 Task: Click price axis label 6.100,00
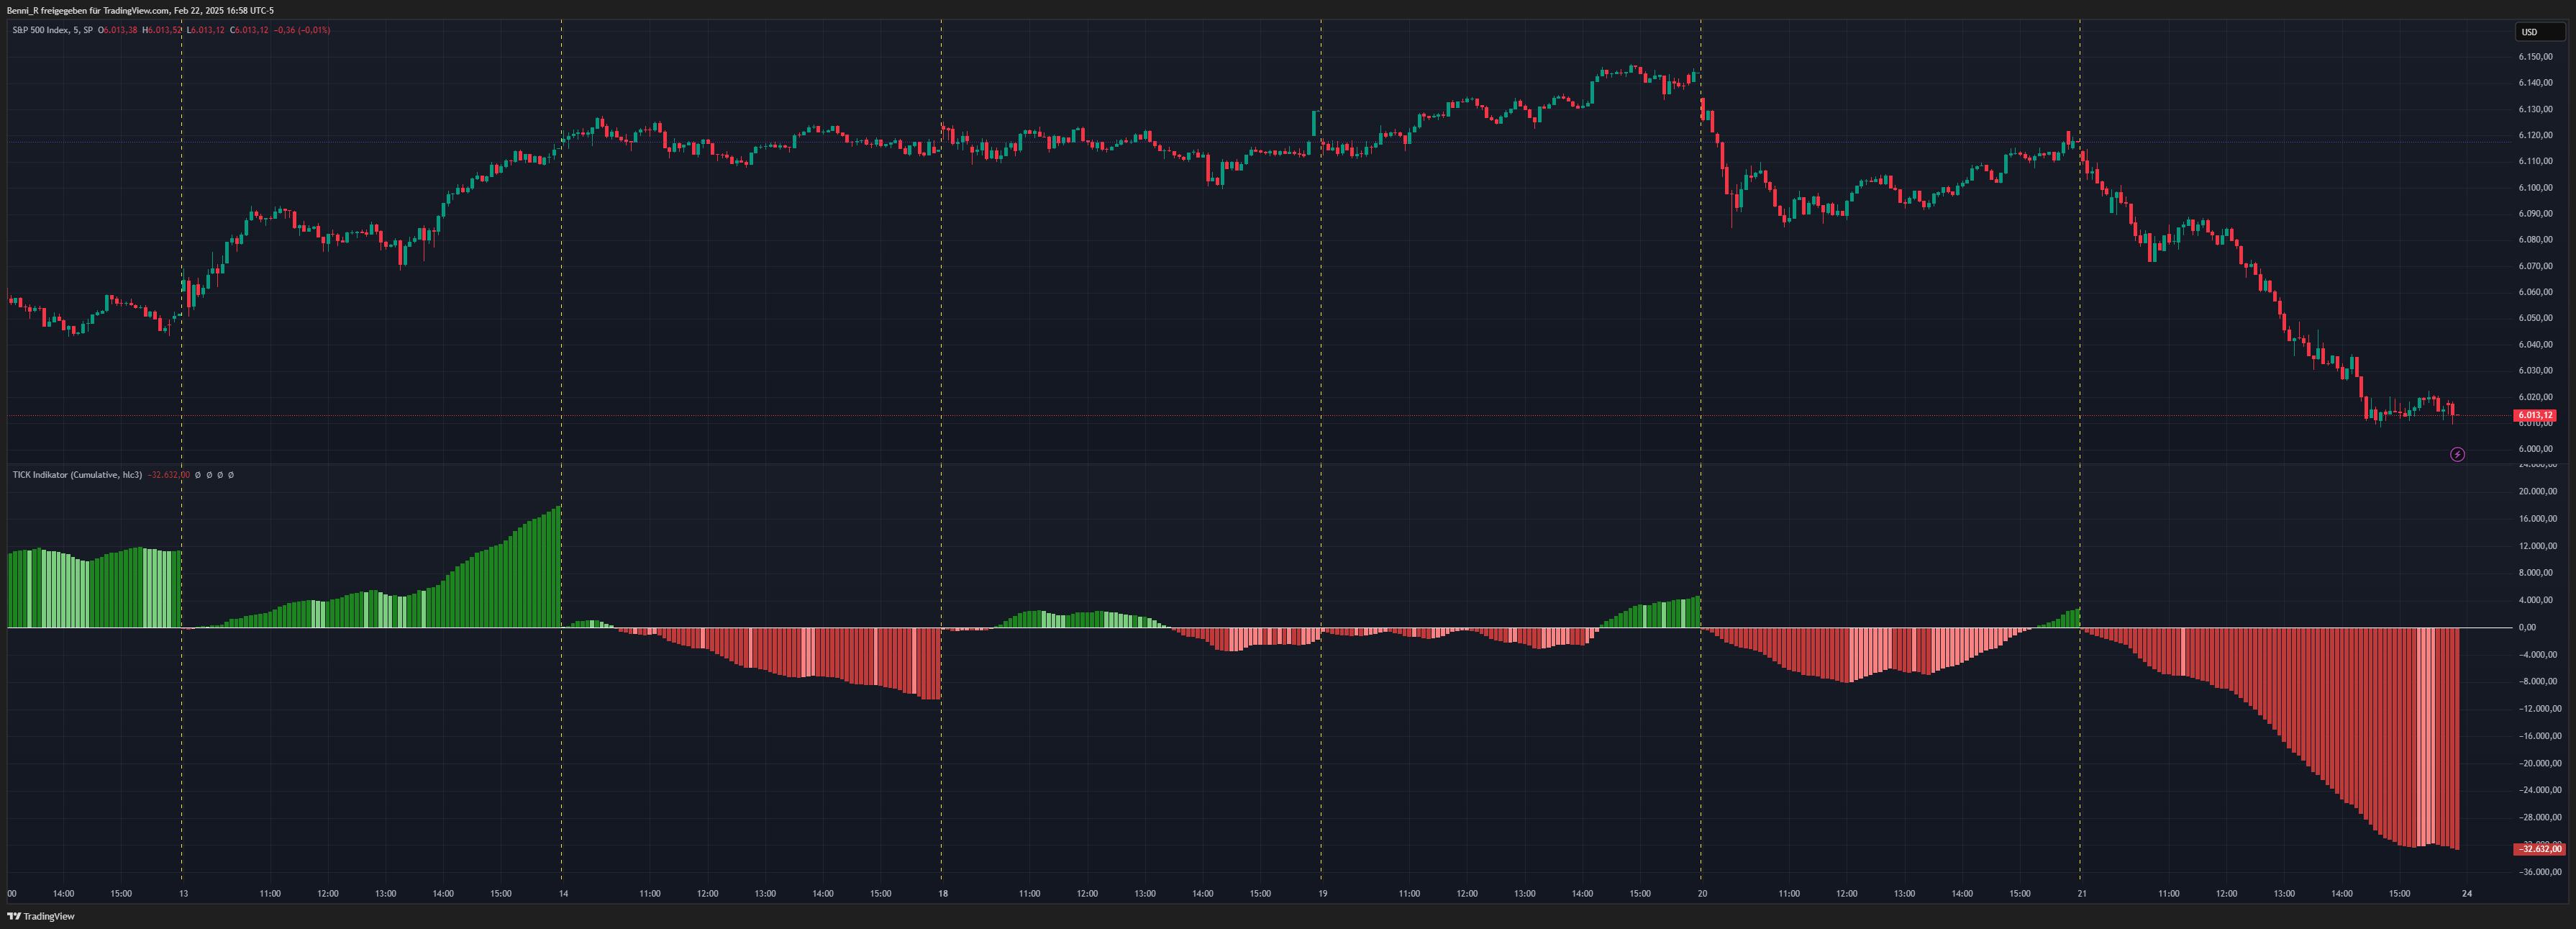point(2535,188)
